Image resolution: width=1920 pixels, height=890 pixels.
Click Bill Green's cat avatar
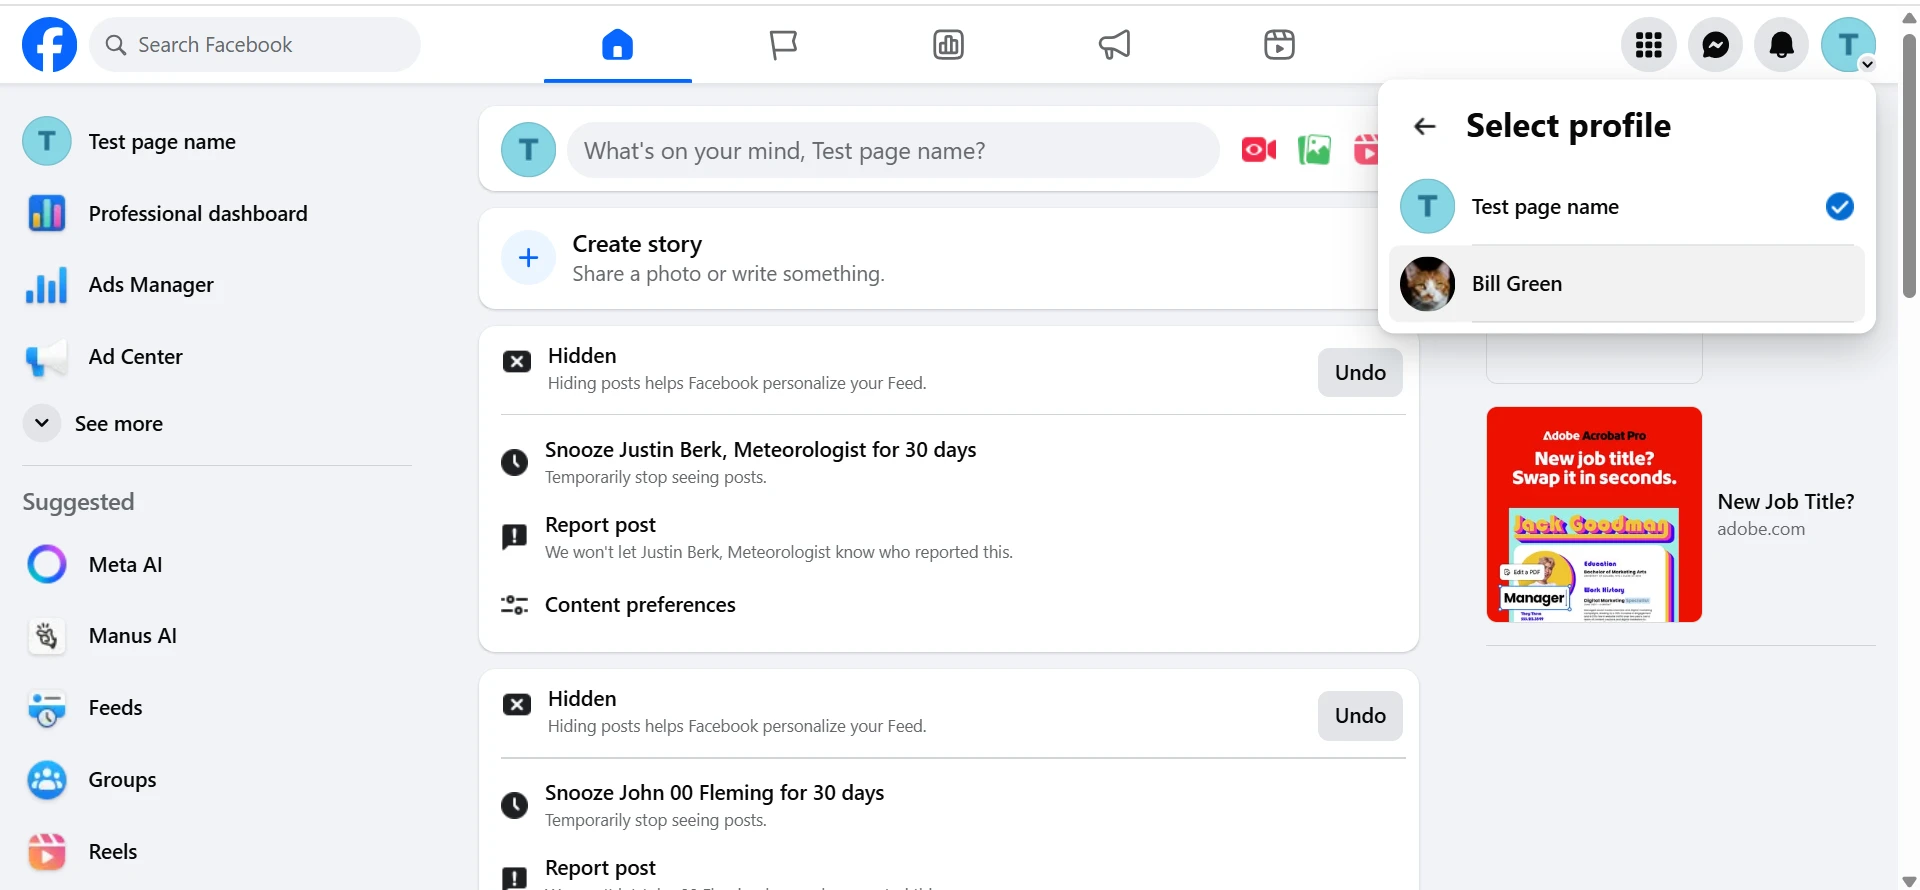1427,284
